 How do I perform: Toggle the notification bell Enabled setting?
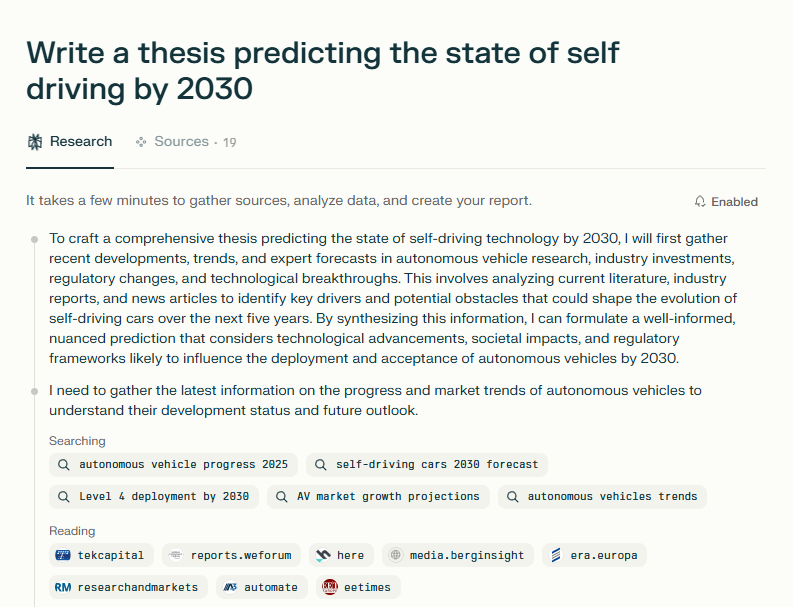(x=726, y=202)
